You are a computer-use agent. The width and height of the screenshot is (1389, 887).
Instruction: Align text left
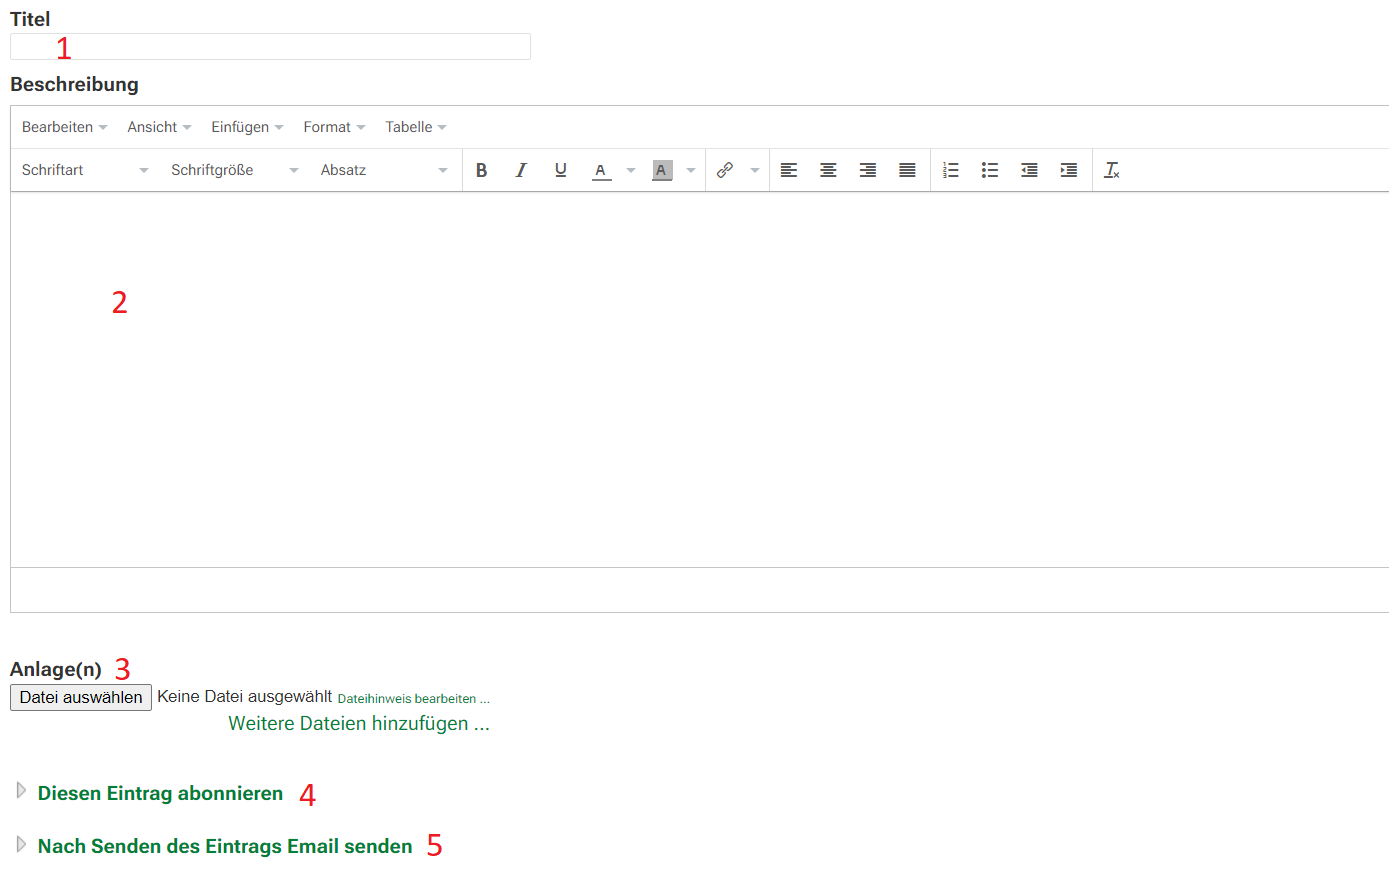pos(789,170)
